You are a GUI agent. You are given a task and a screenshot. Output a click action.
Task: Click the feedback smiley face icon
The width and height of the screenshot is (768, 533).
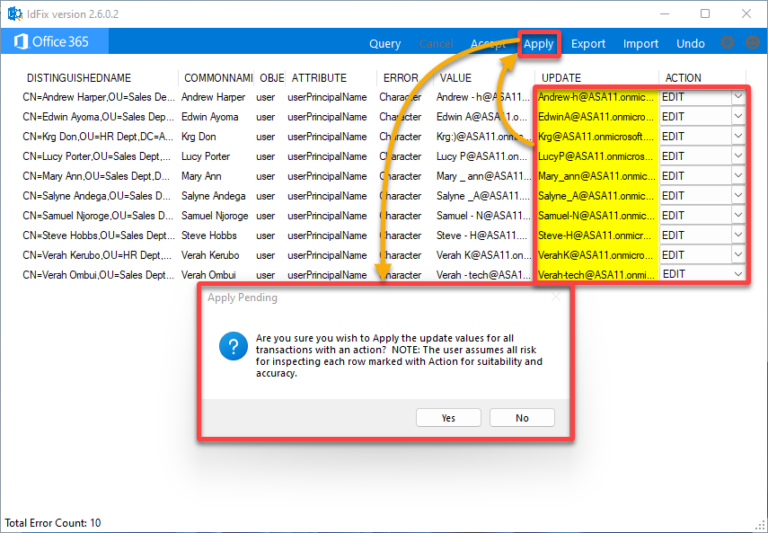coord(753,43)
